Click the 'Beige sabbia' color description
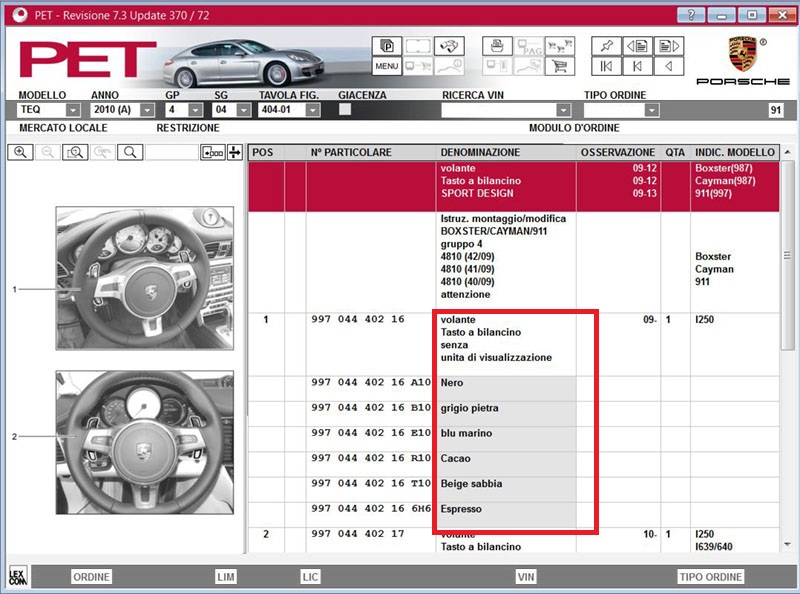Viewport: 800px width, 594px height. pos(471,484)
